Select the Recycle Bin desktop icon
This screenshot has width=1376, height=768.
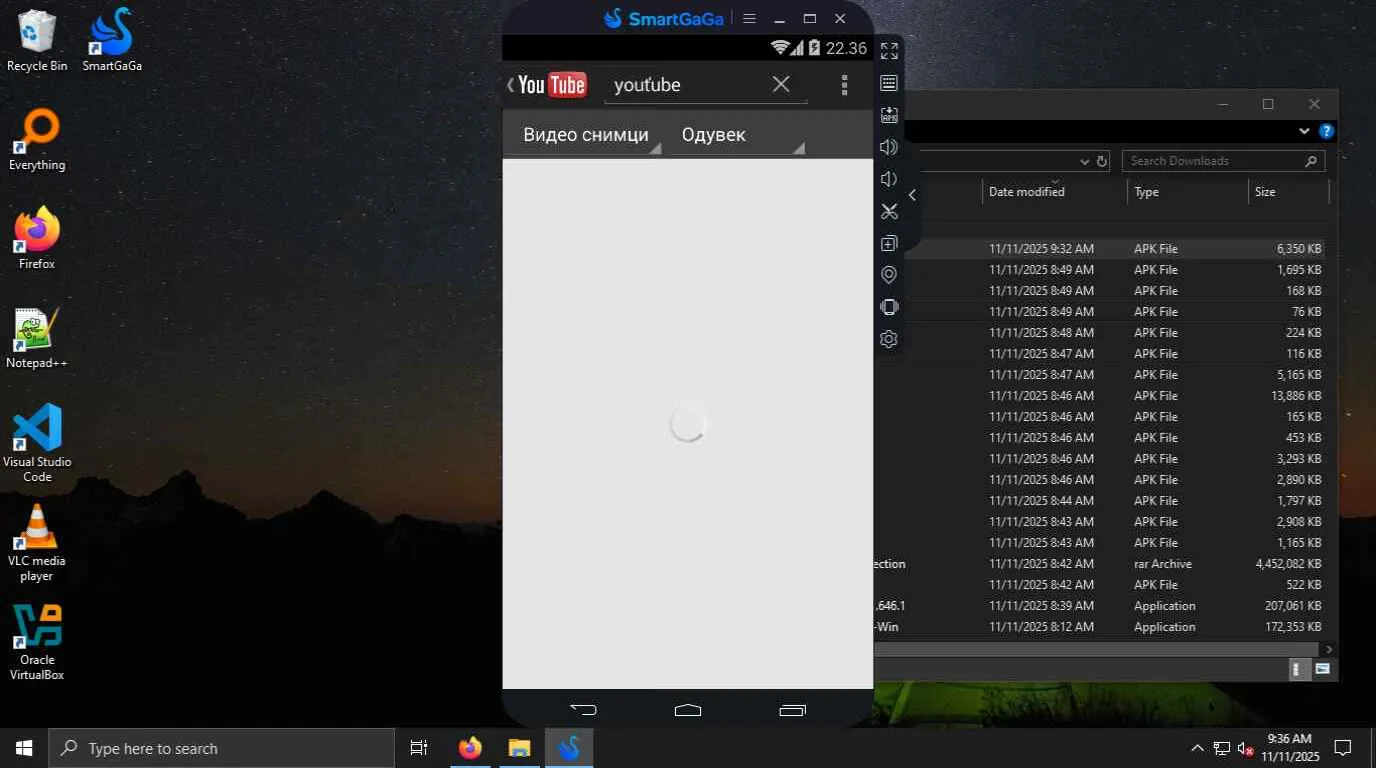37,41
